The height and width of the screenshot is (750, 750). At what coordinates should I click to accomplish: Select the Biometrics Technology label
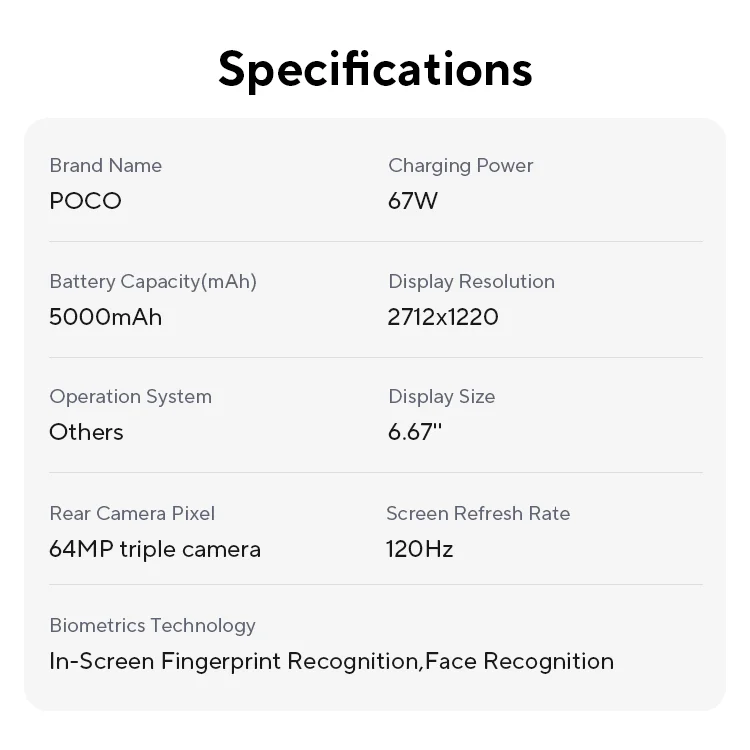(152, 625)
